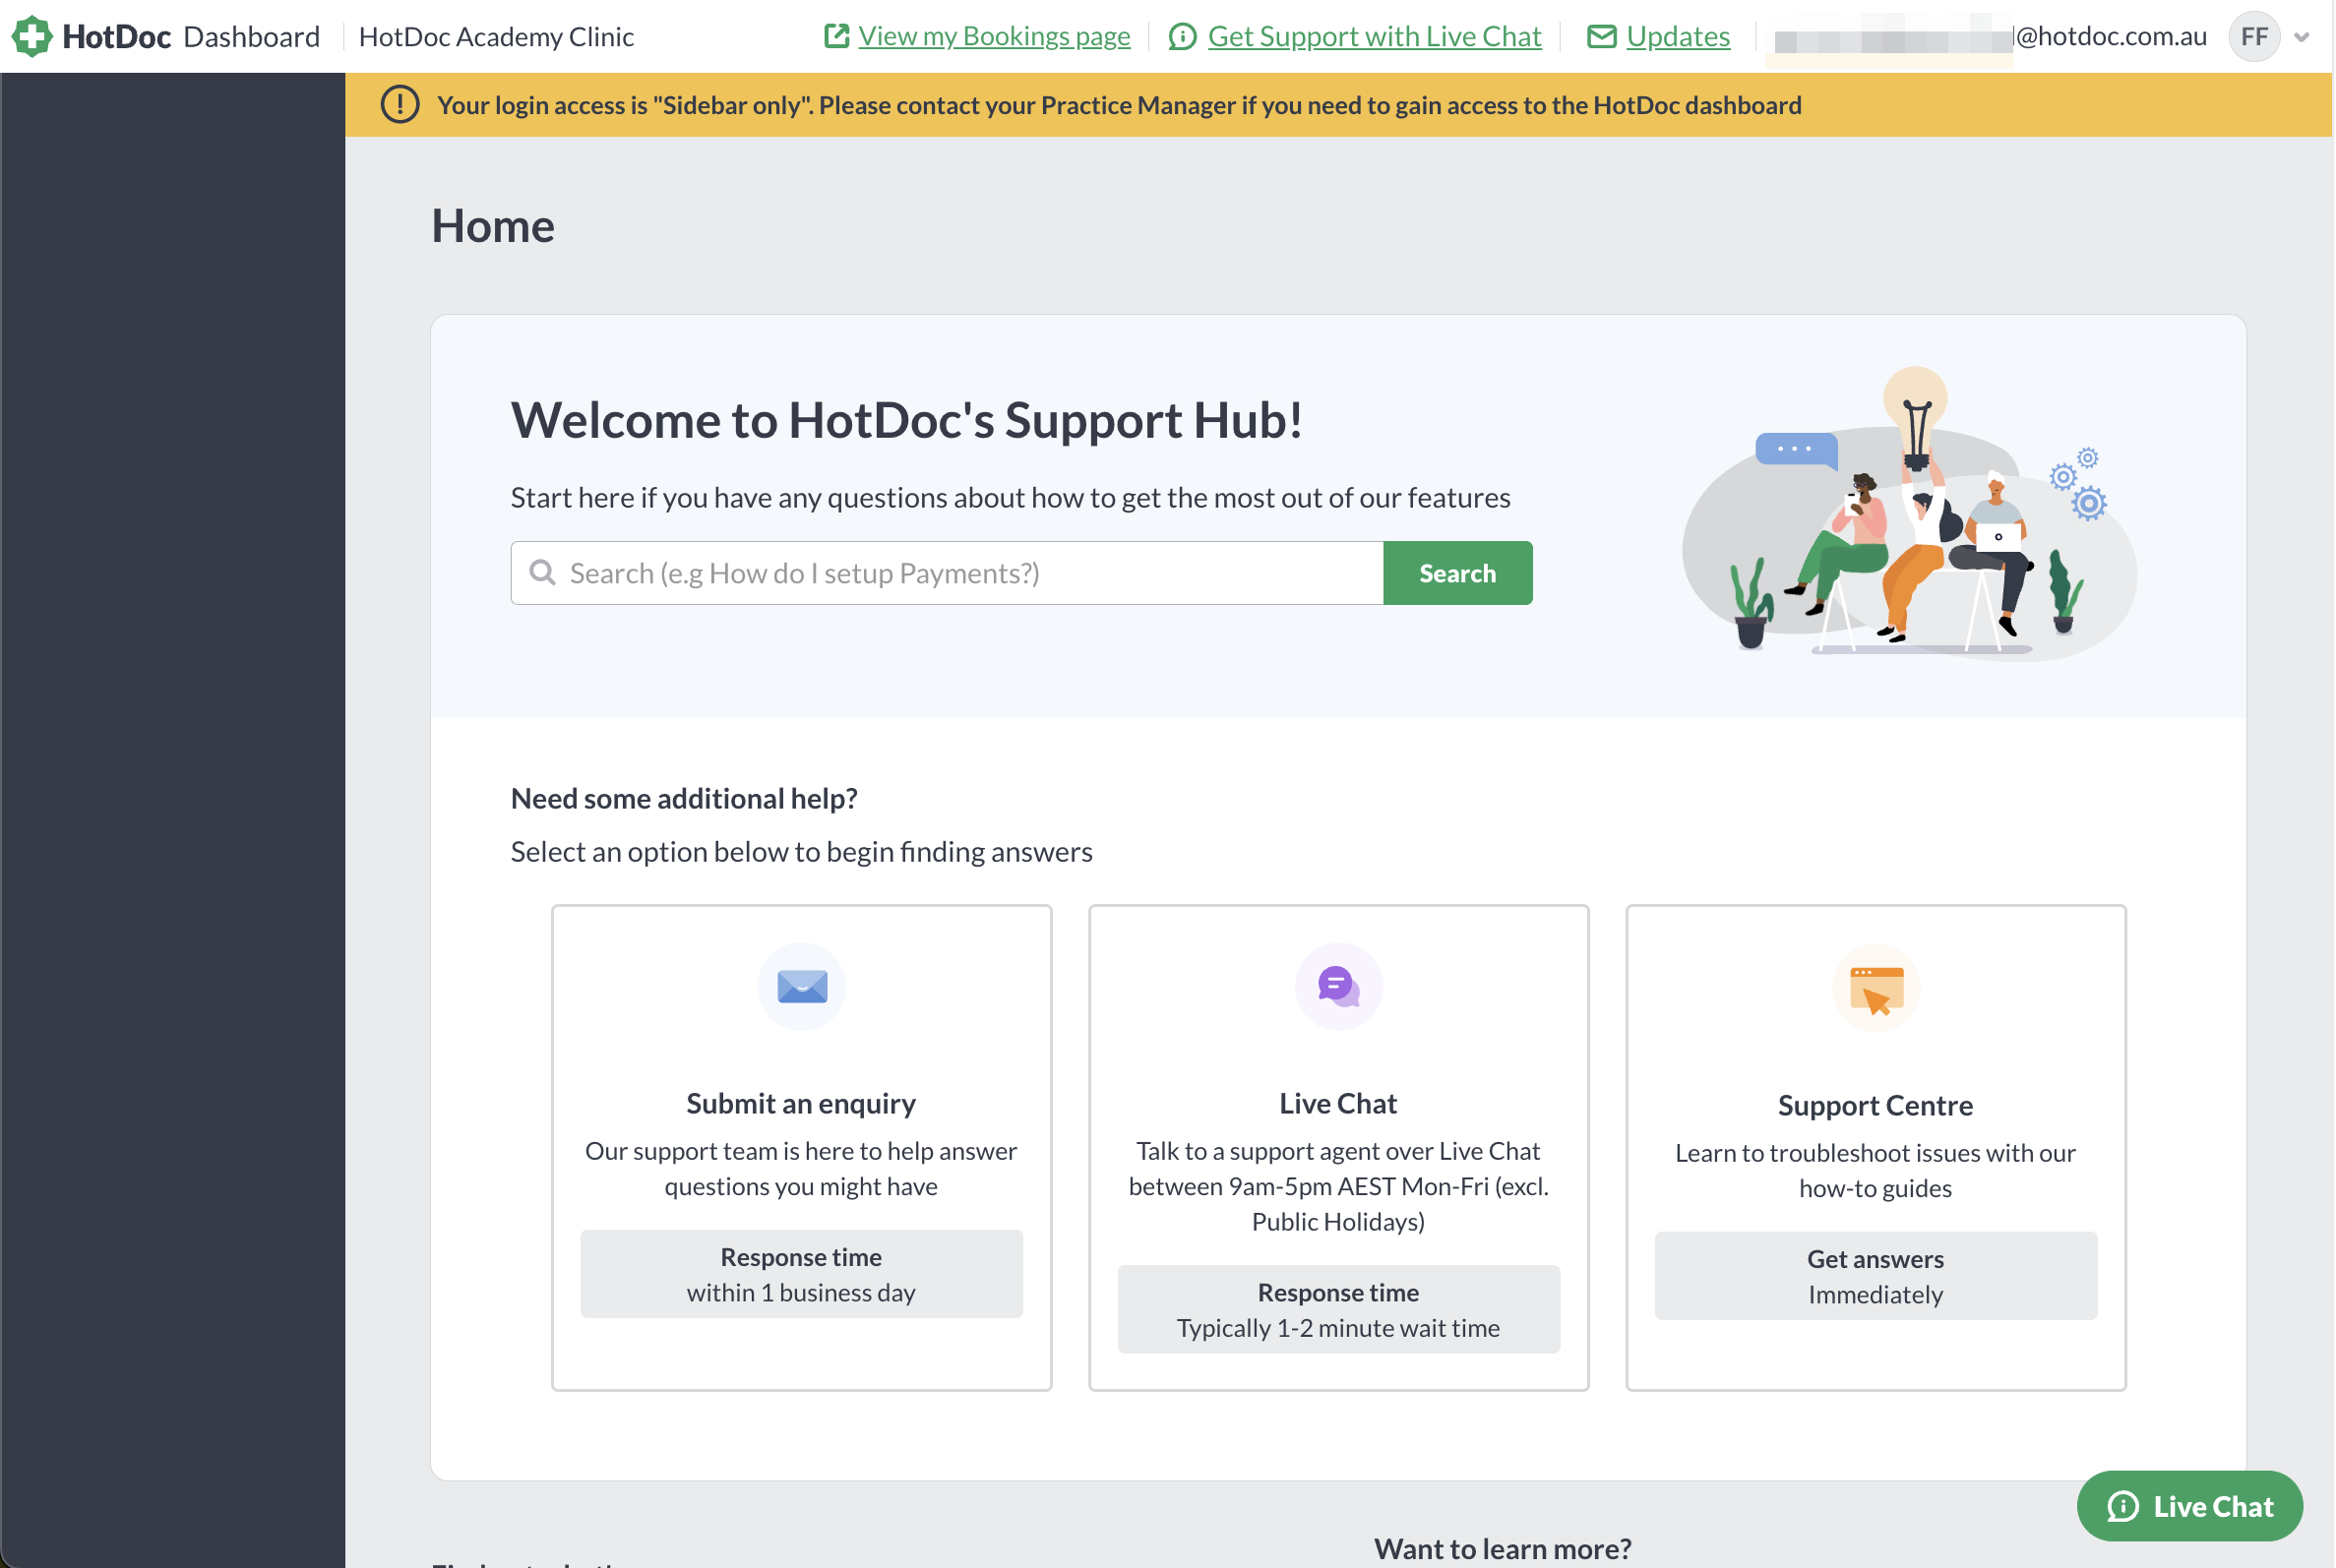
Task: Click 'Typically 1-2 minute wait time' box
Action: pyautogui.click(x=1338, y=1310)
